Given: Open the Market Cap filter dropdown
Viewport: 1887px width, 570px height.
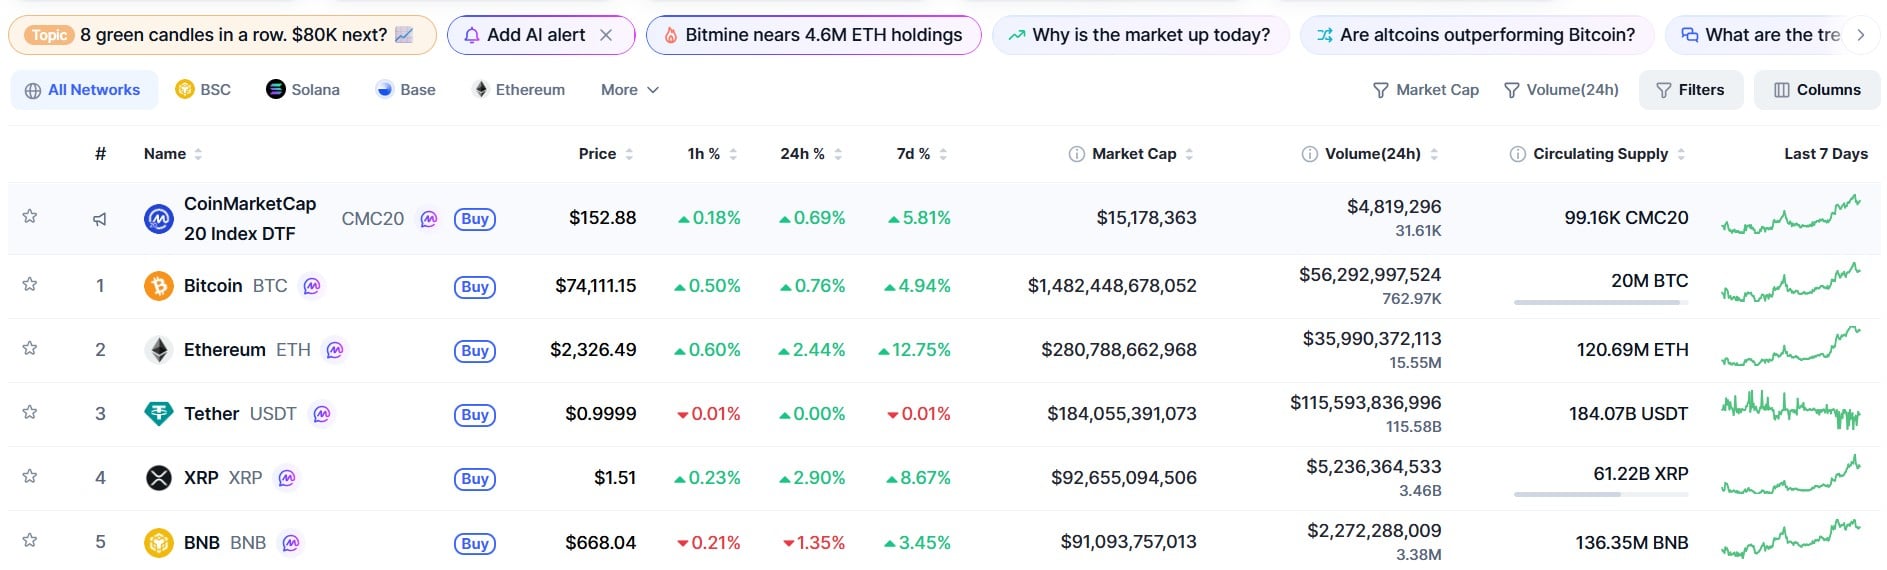Looking at the screenshot, I should pyautogui.click(x=1425, y=90).
